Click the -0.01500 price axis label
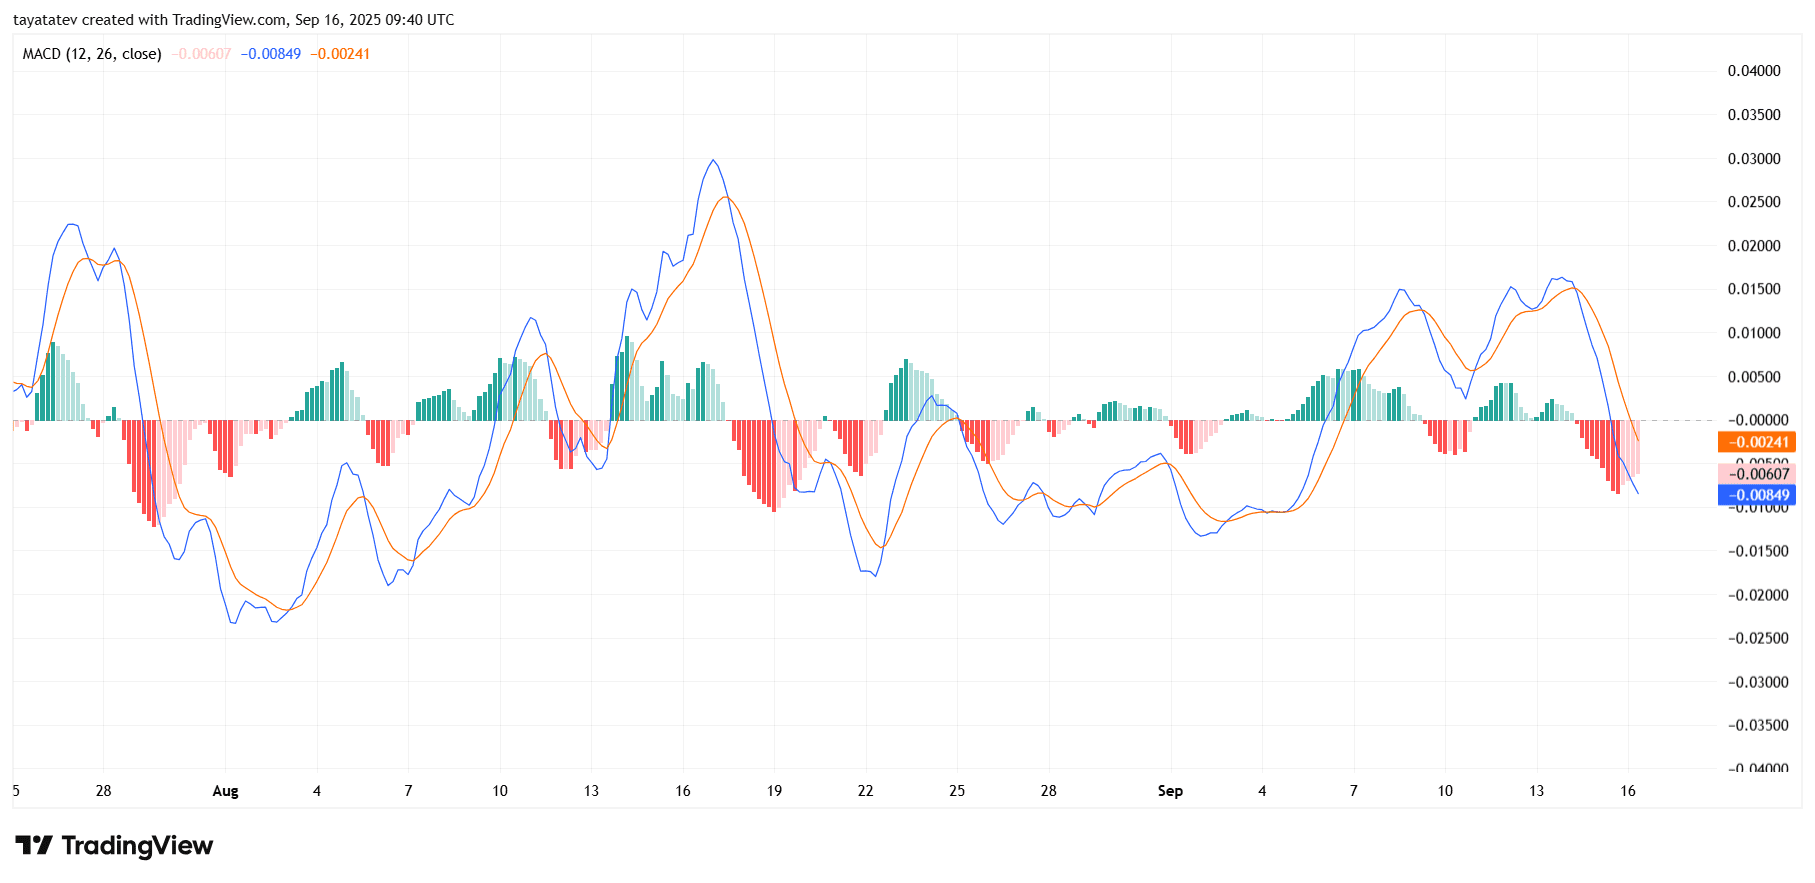This screenshot has height=883, width=1815. (1757, 551)
